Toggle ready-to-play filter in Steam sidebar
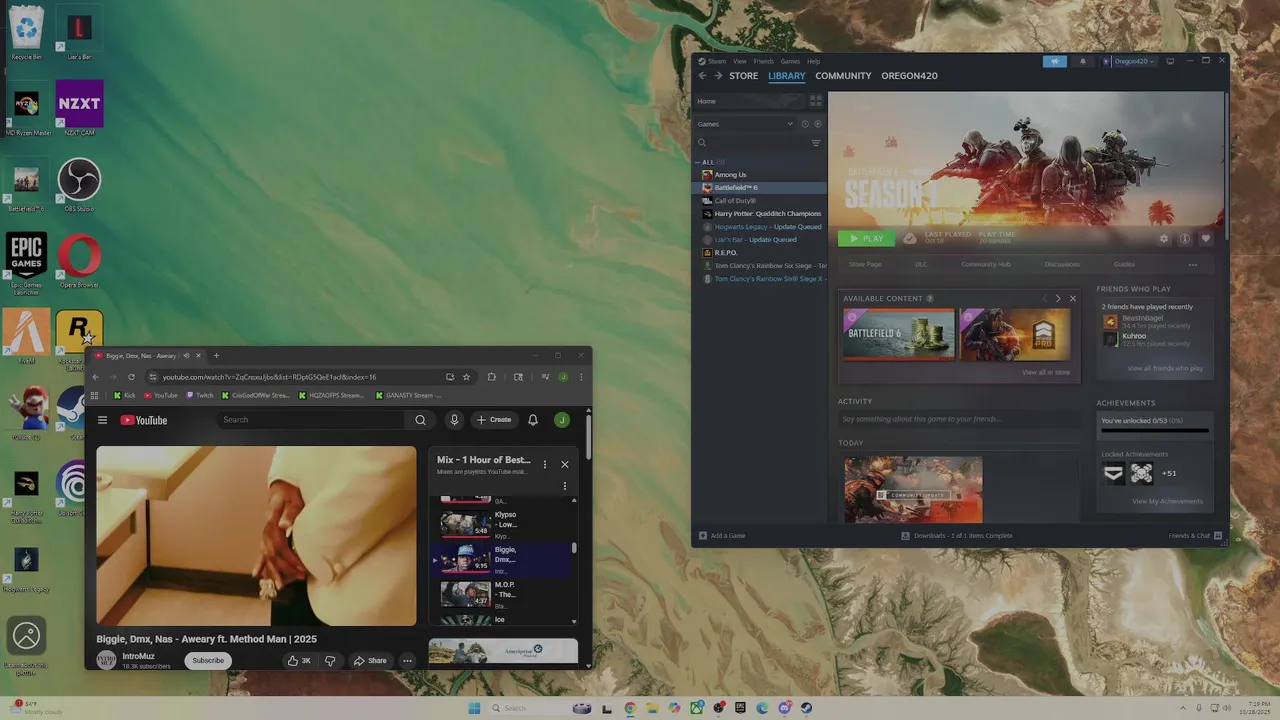This screenshot has height=720, width=1280. point(817,124)
